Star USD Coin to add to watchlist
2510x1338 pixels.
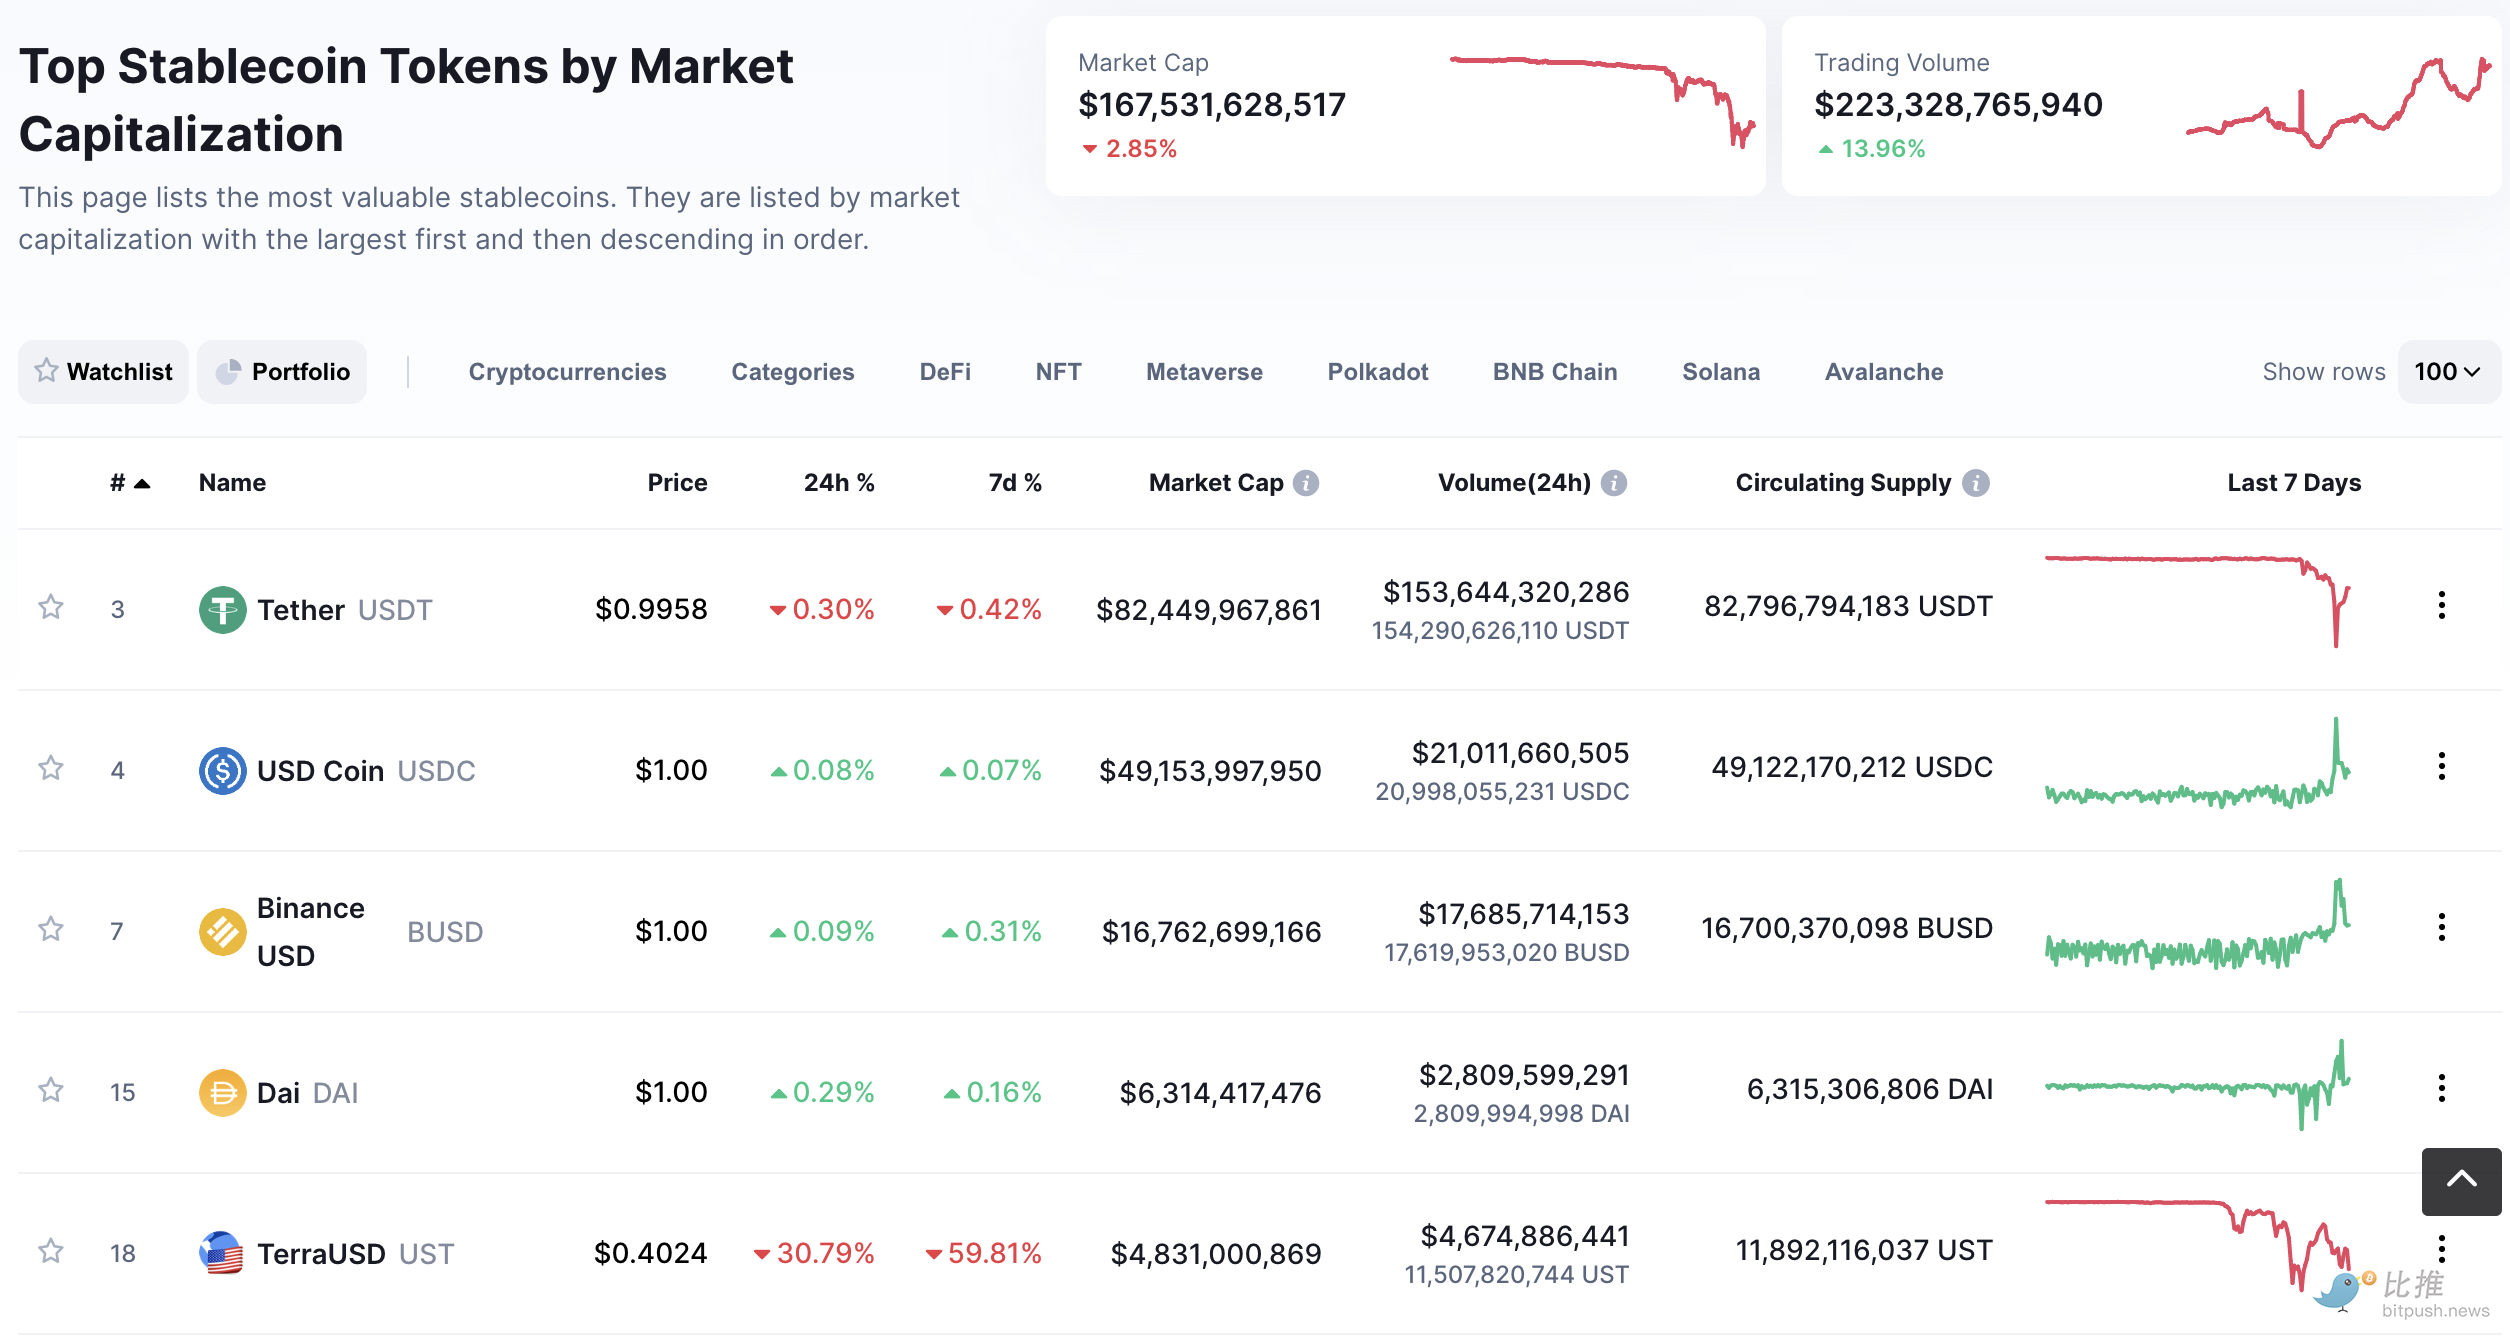51,768
